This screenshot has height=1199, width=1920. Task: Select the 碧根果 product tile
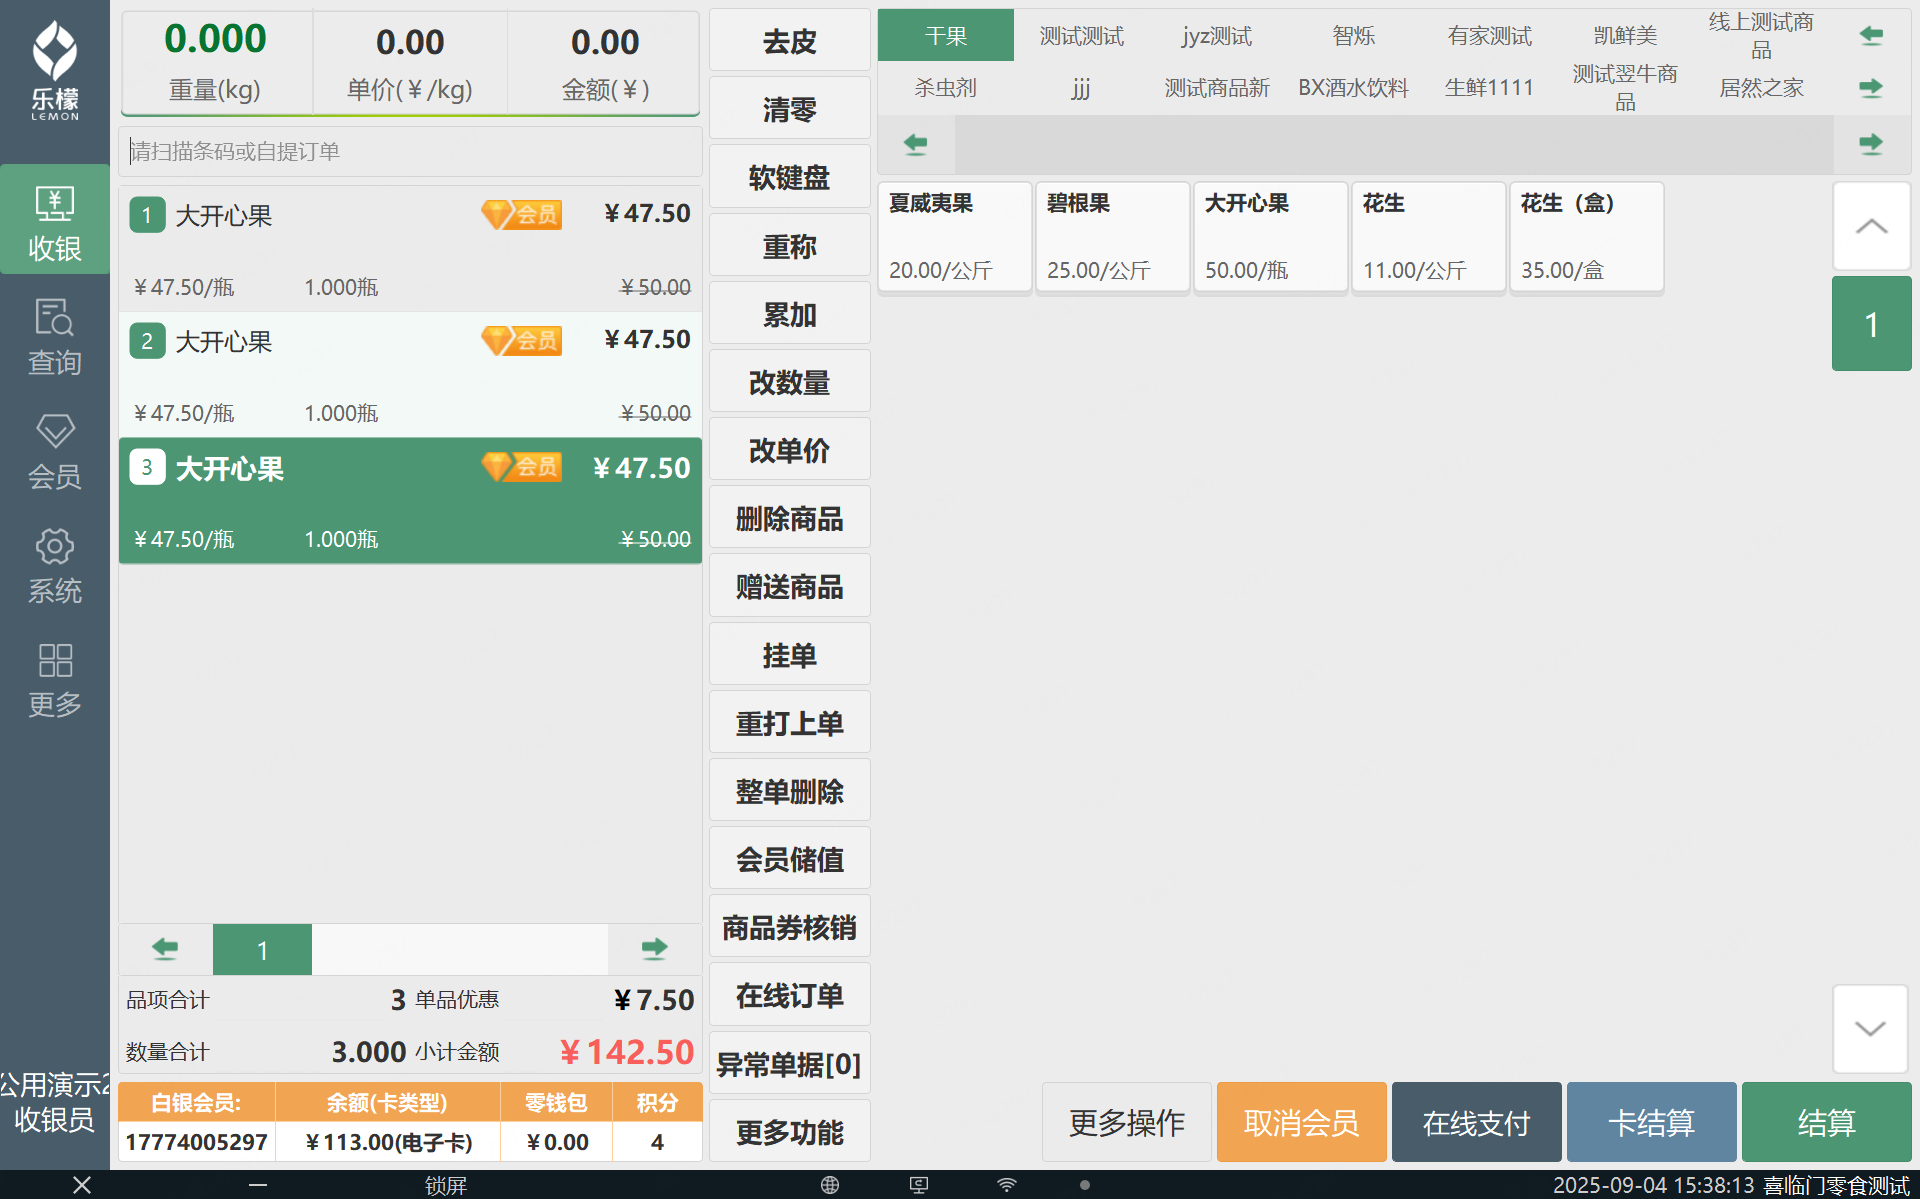pyautogui.click(x=1112, y=237)
